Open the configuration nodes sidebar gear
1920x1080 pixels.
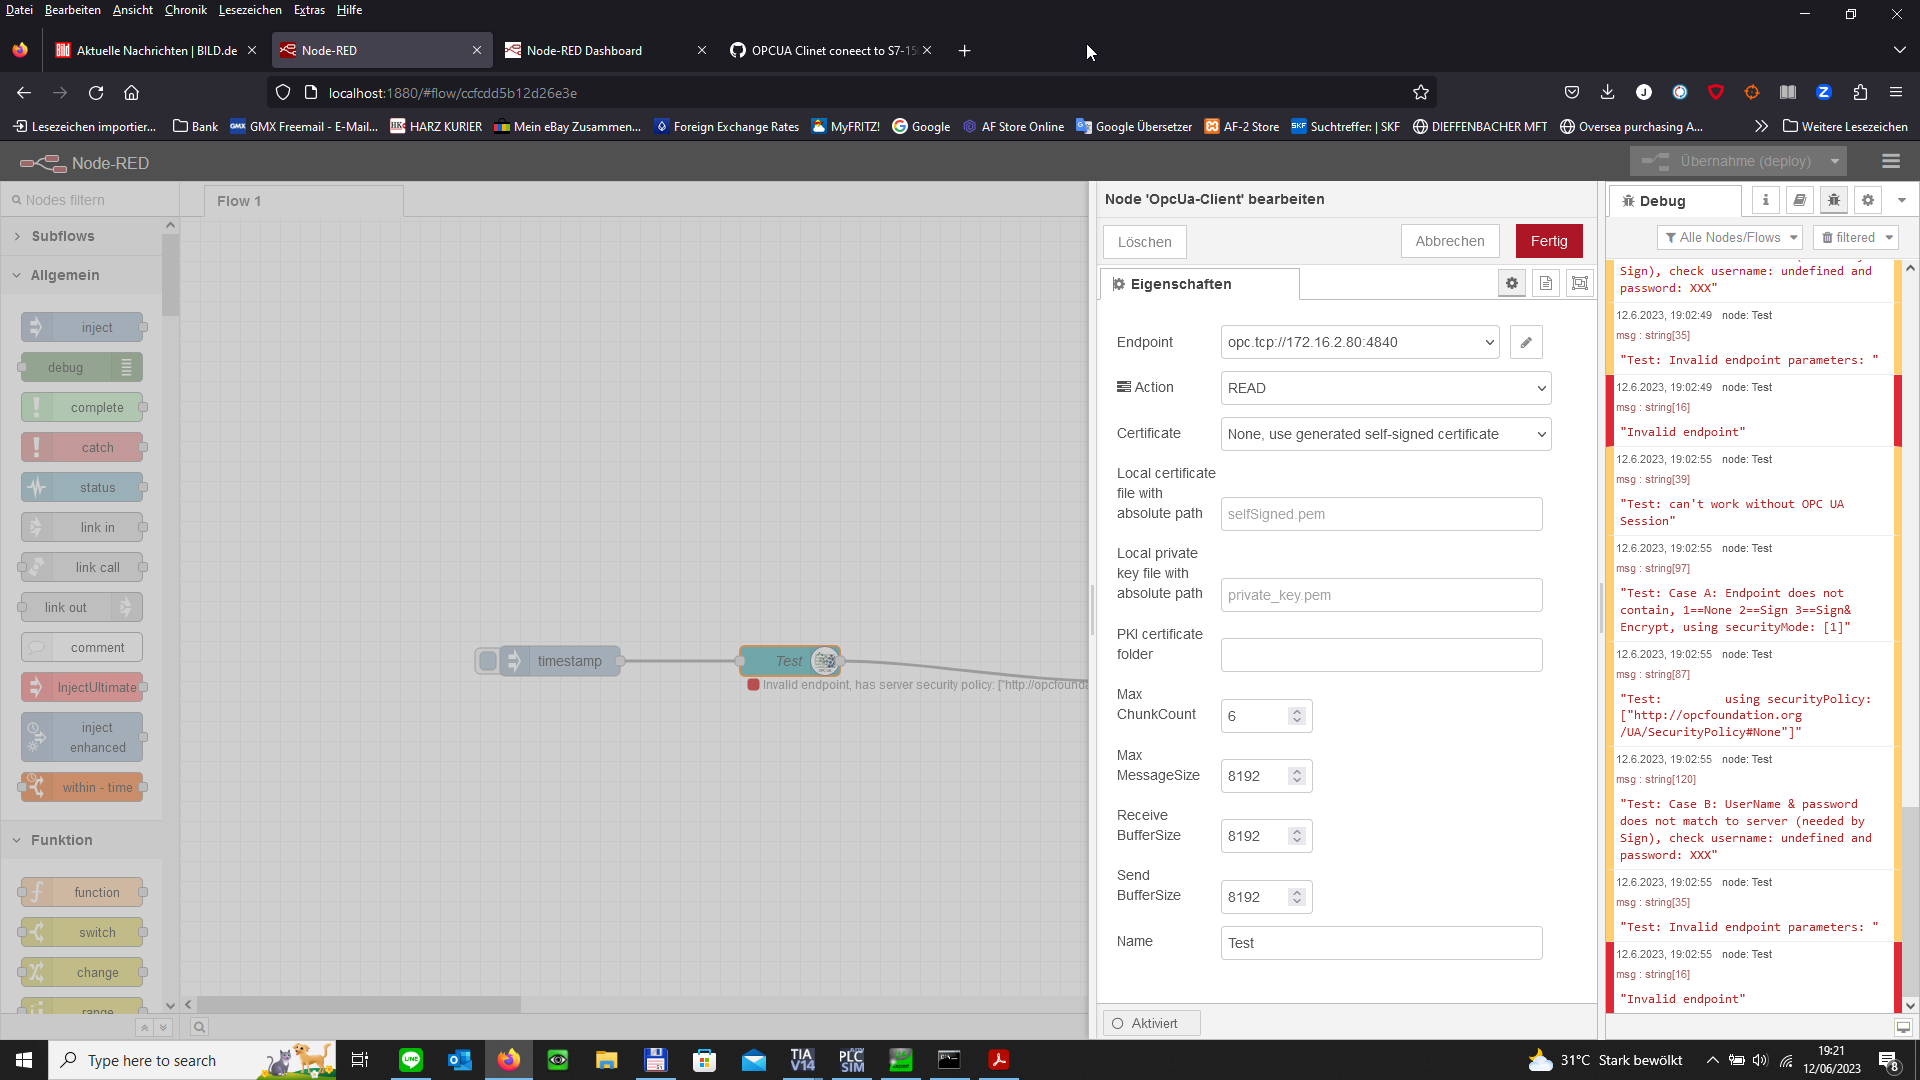(1868, 200)
